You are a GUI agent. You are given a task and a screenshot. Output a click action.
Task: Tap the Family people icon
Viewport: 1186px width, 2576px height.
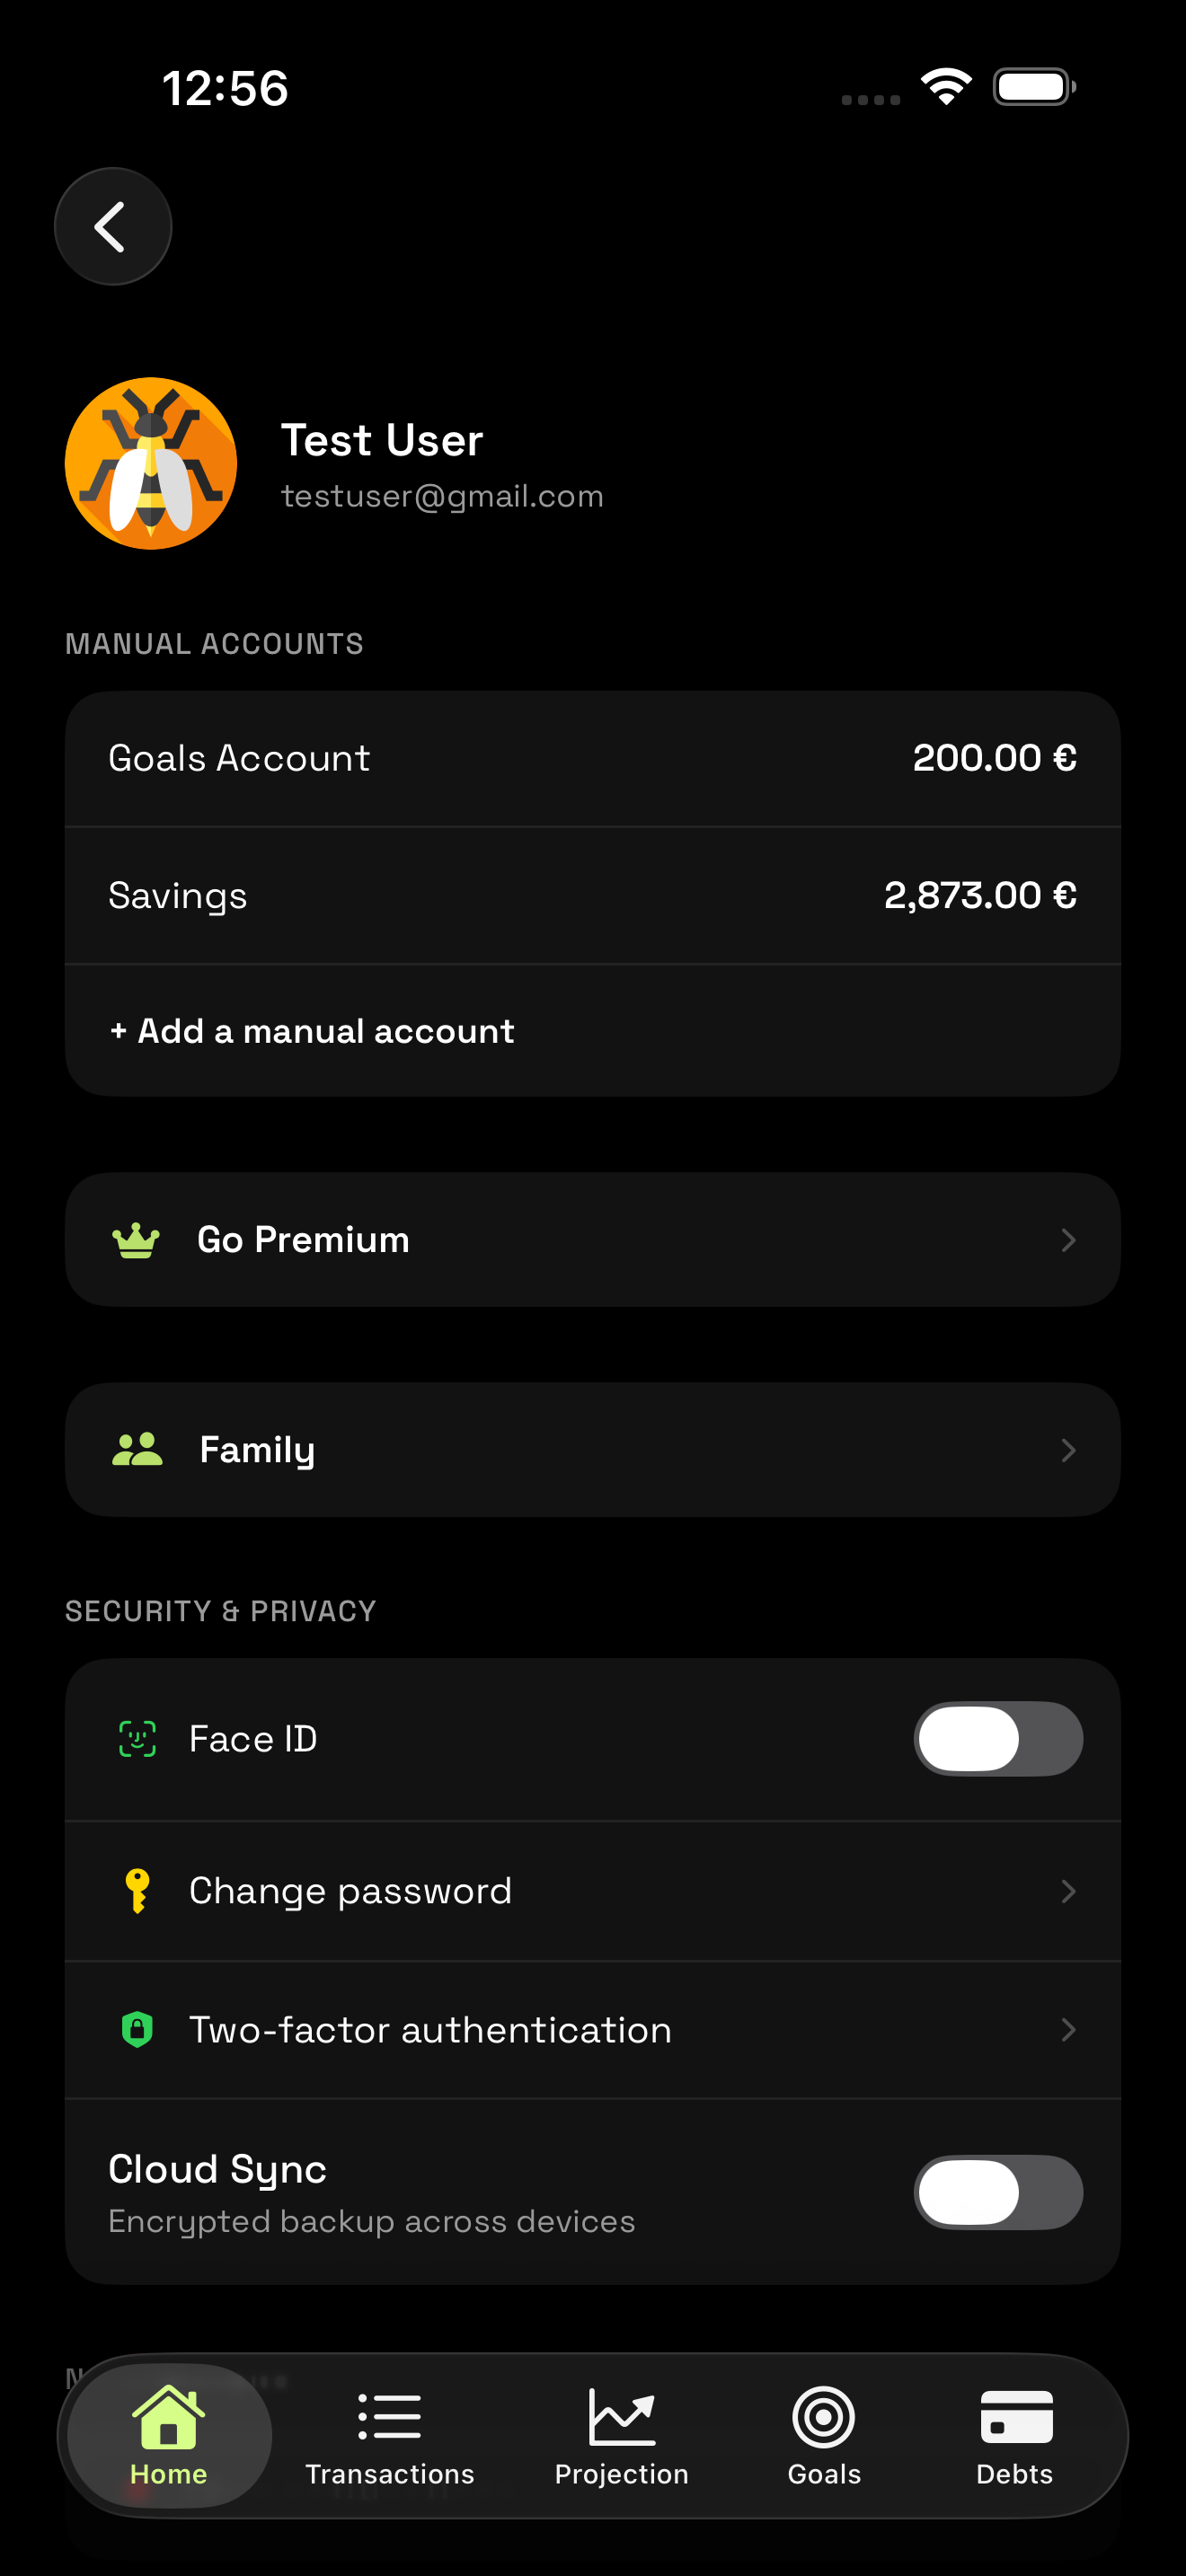[137, 1450]
